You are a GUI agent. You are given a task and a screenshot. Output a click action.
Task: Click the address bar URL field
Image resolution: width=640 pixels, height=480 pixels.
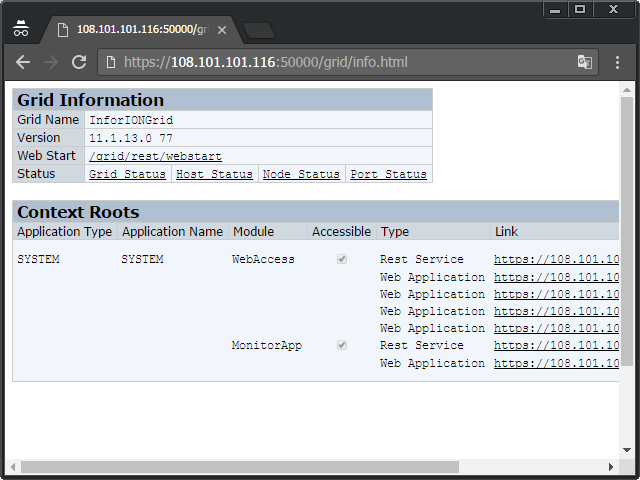[x=340, y=62]
